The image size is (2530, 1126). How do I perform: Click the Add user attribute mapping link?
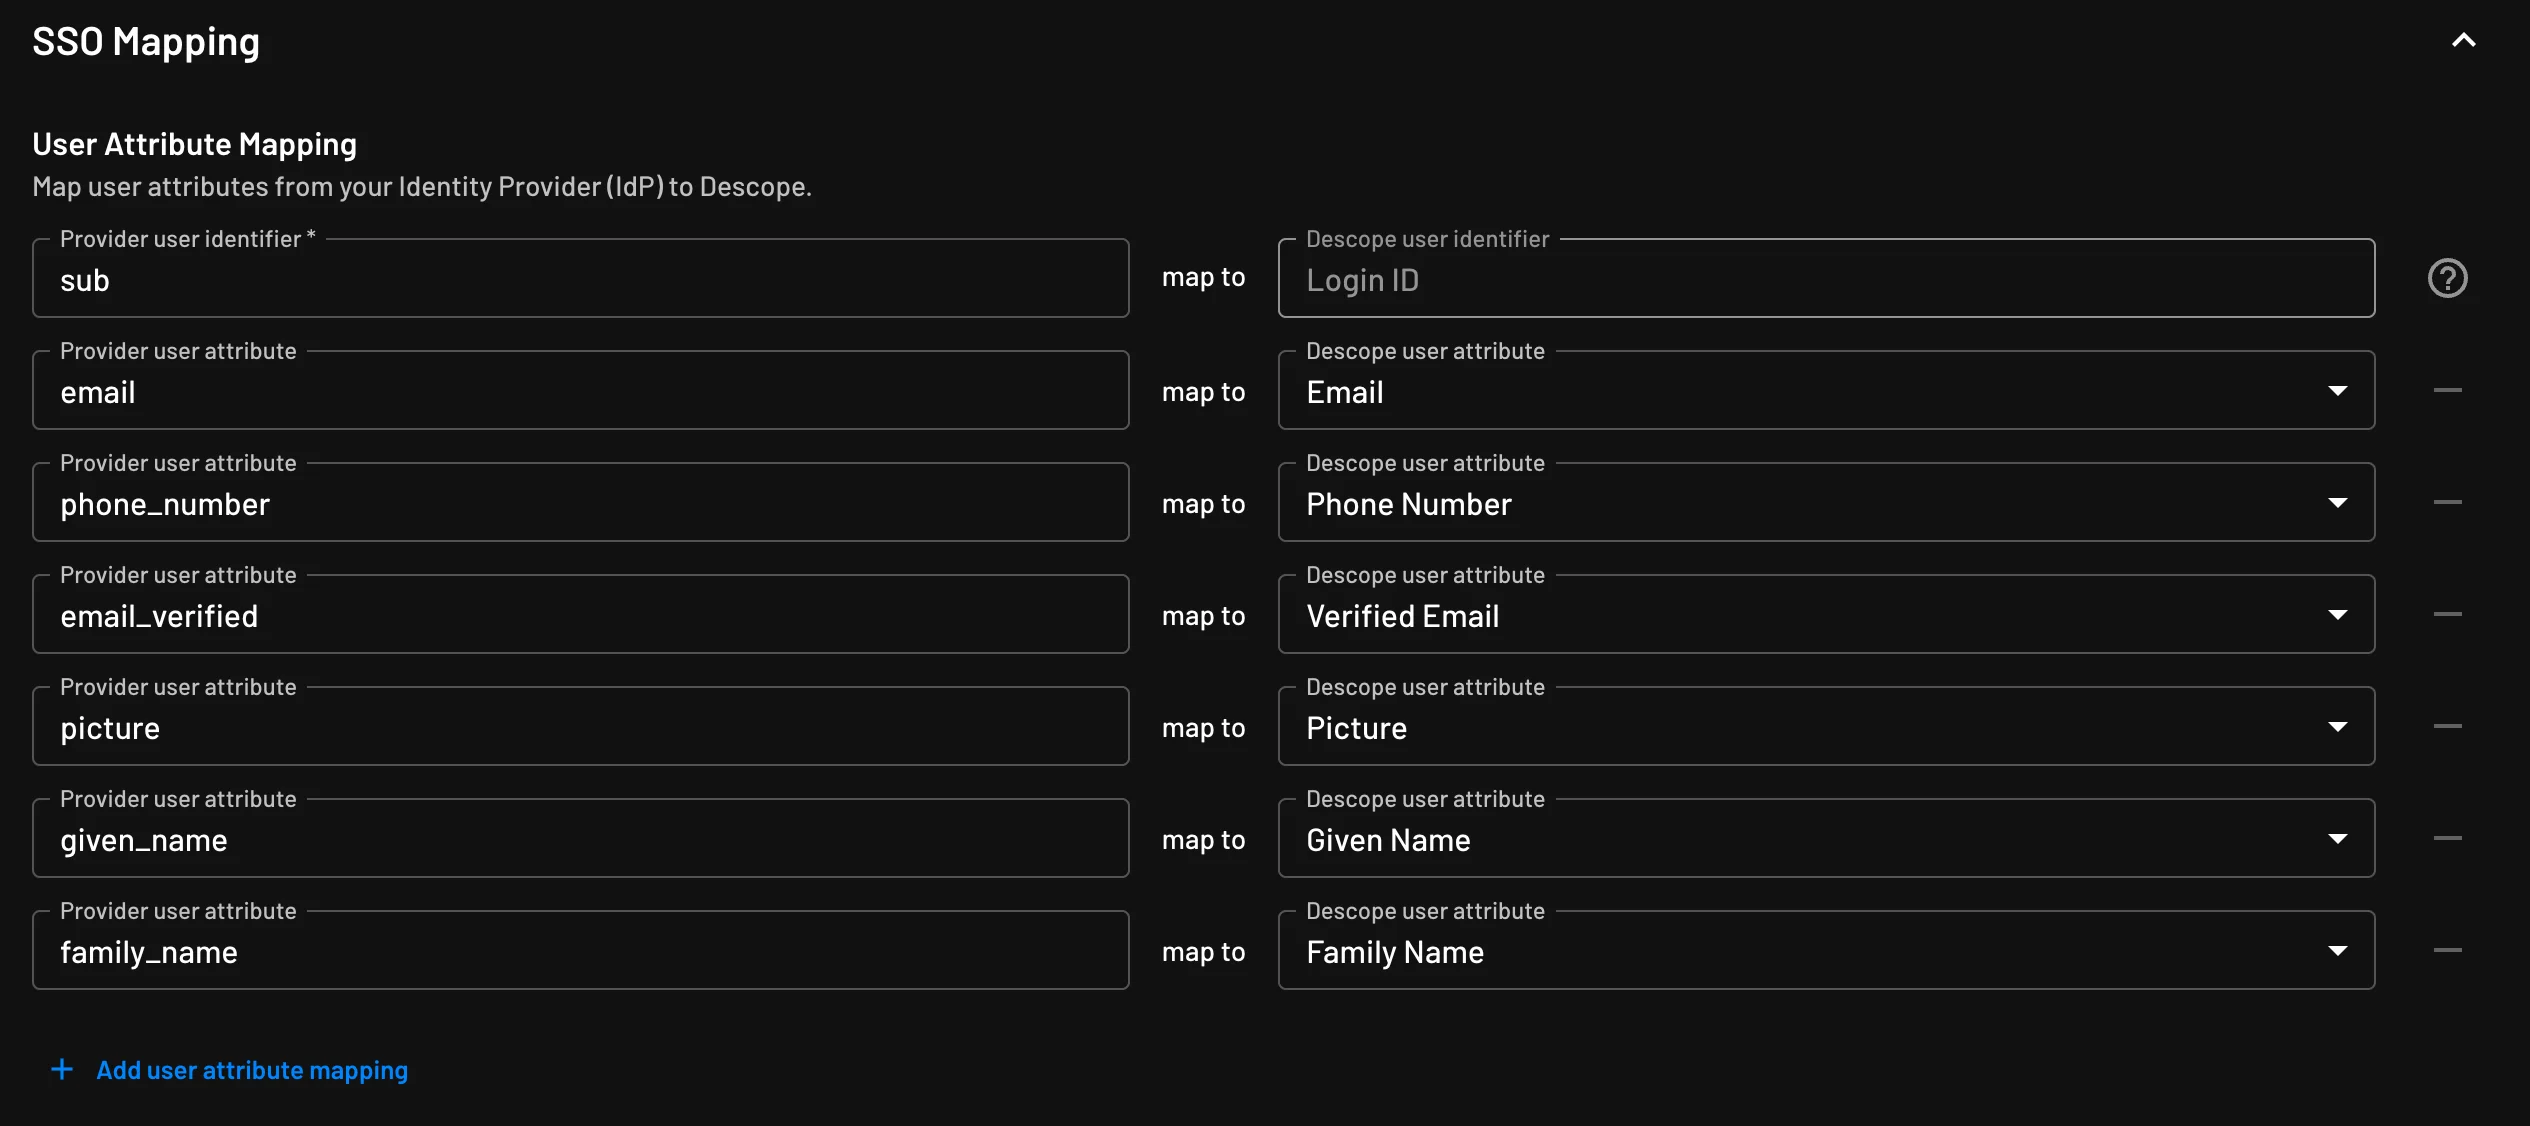(251, 1070)
